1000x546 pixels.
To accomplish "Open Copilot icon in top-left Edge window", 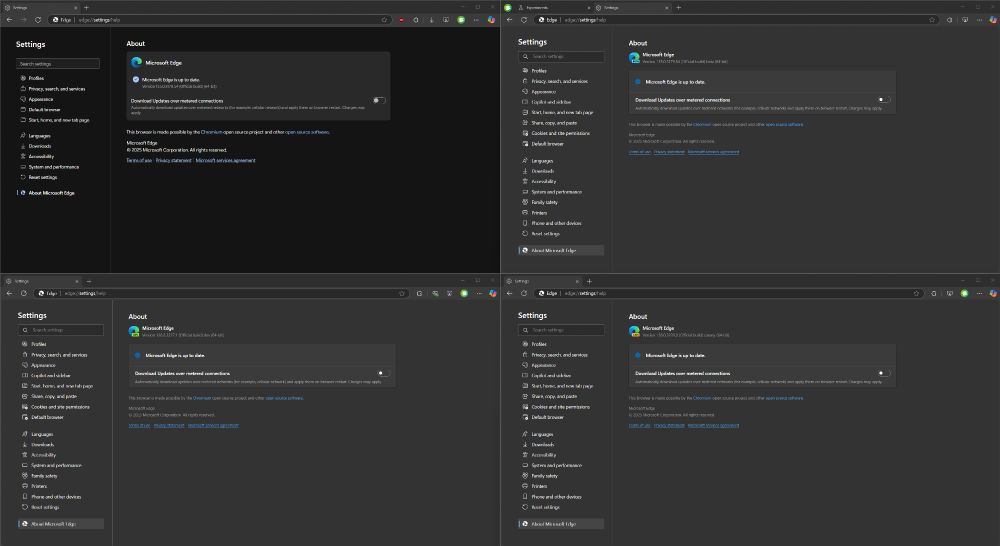I will coord(491,20).
